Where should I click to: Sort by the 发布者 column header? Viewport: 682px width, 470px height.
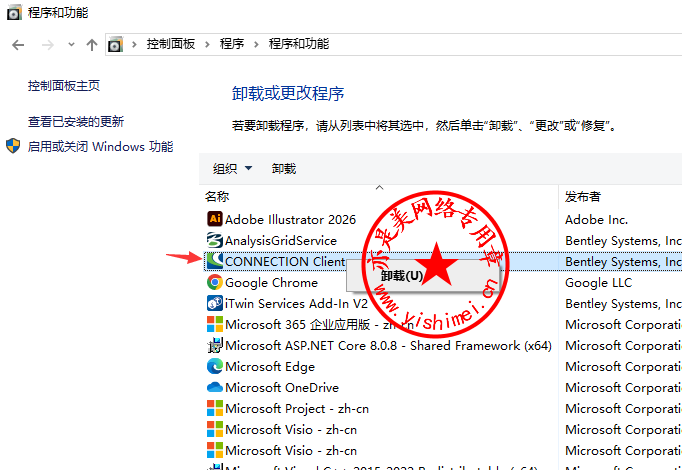pos(582,197)
